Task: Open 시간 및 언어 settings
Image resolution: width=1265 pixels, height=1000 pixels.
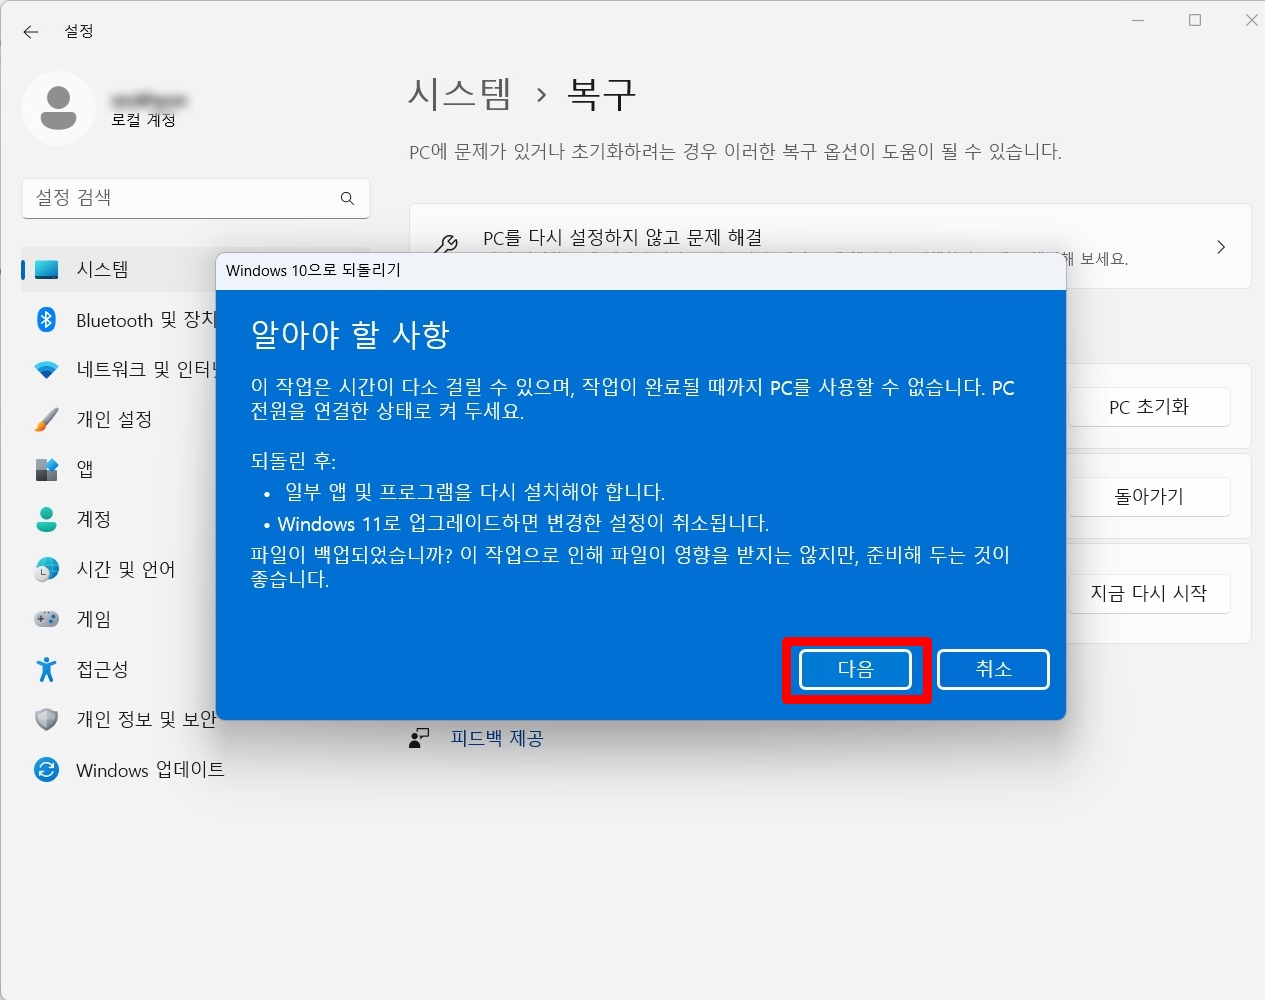Action: [119, 570]
